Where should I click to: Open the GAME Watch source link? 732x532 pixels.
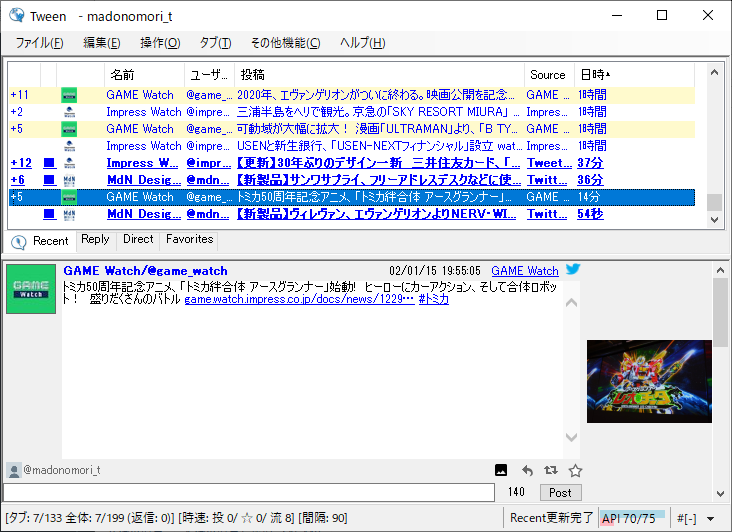(x=525, y=271)
